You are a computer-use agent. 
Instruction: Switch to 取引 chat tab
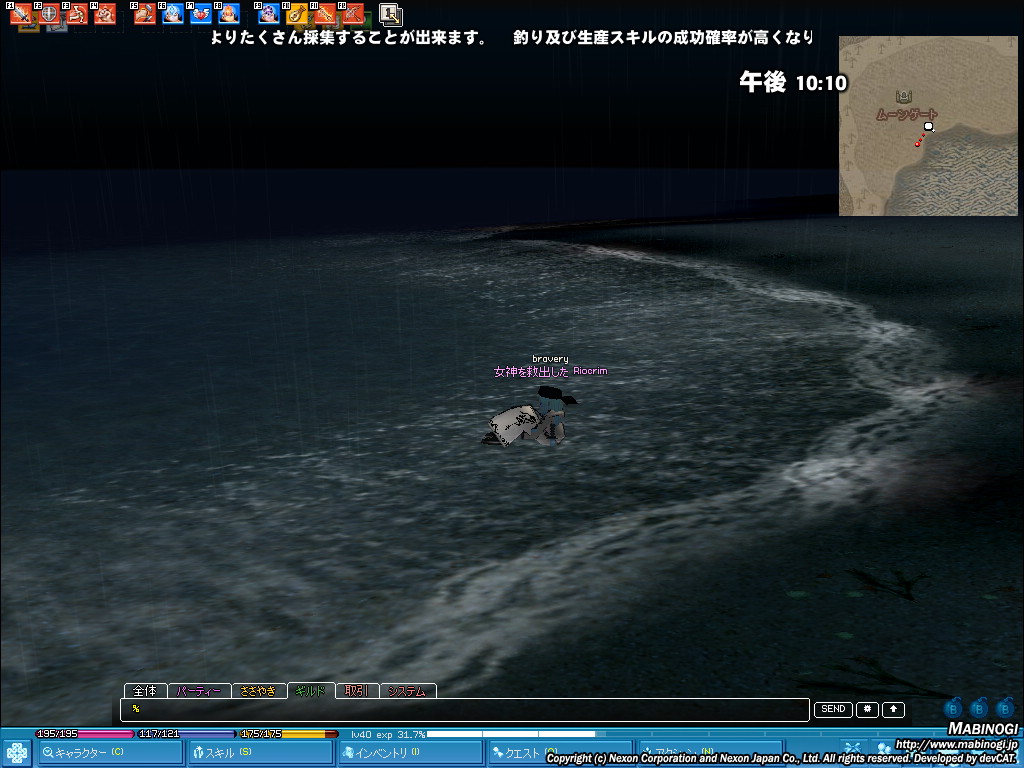[x=357, y=691]
